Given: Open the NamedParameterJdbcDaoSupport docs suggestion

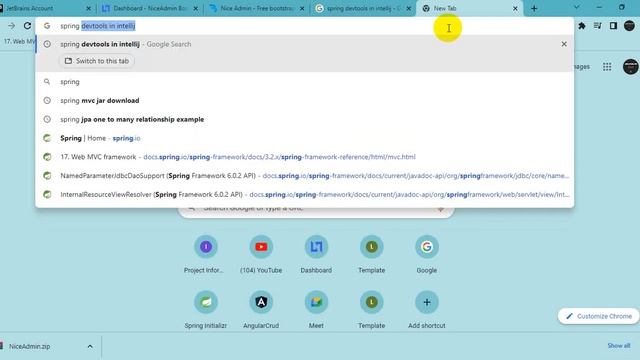Looking at the screenshot, I should click(304, 176).
